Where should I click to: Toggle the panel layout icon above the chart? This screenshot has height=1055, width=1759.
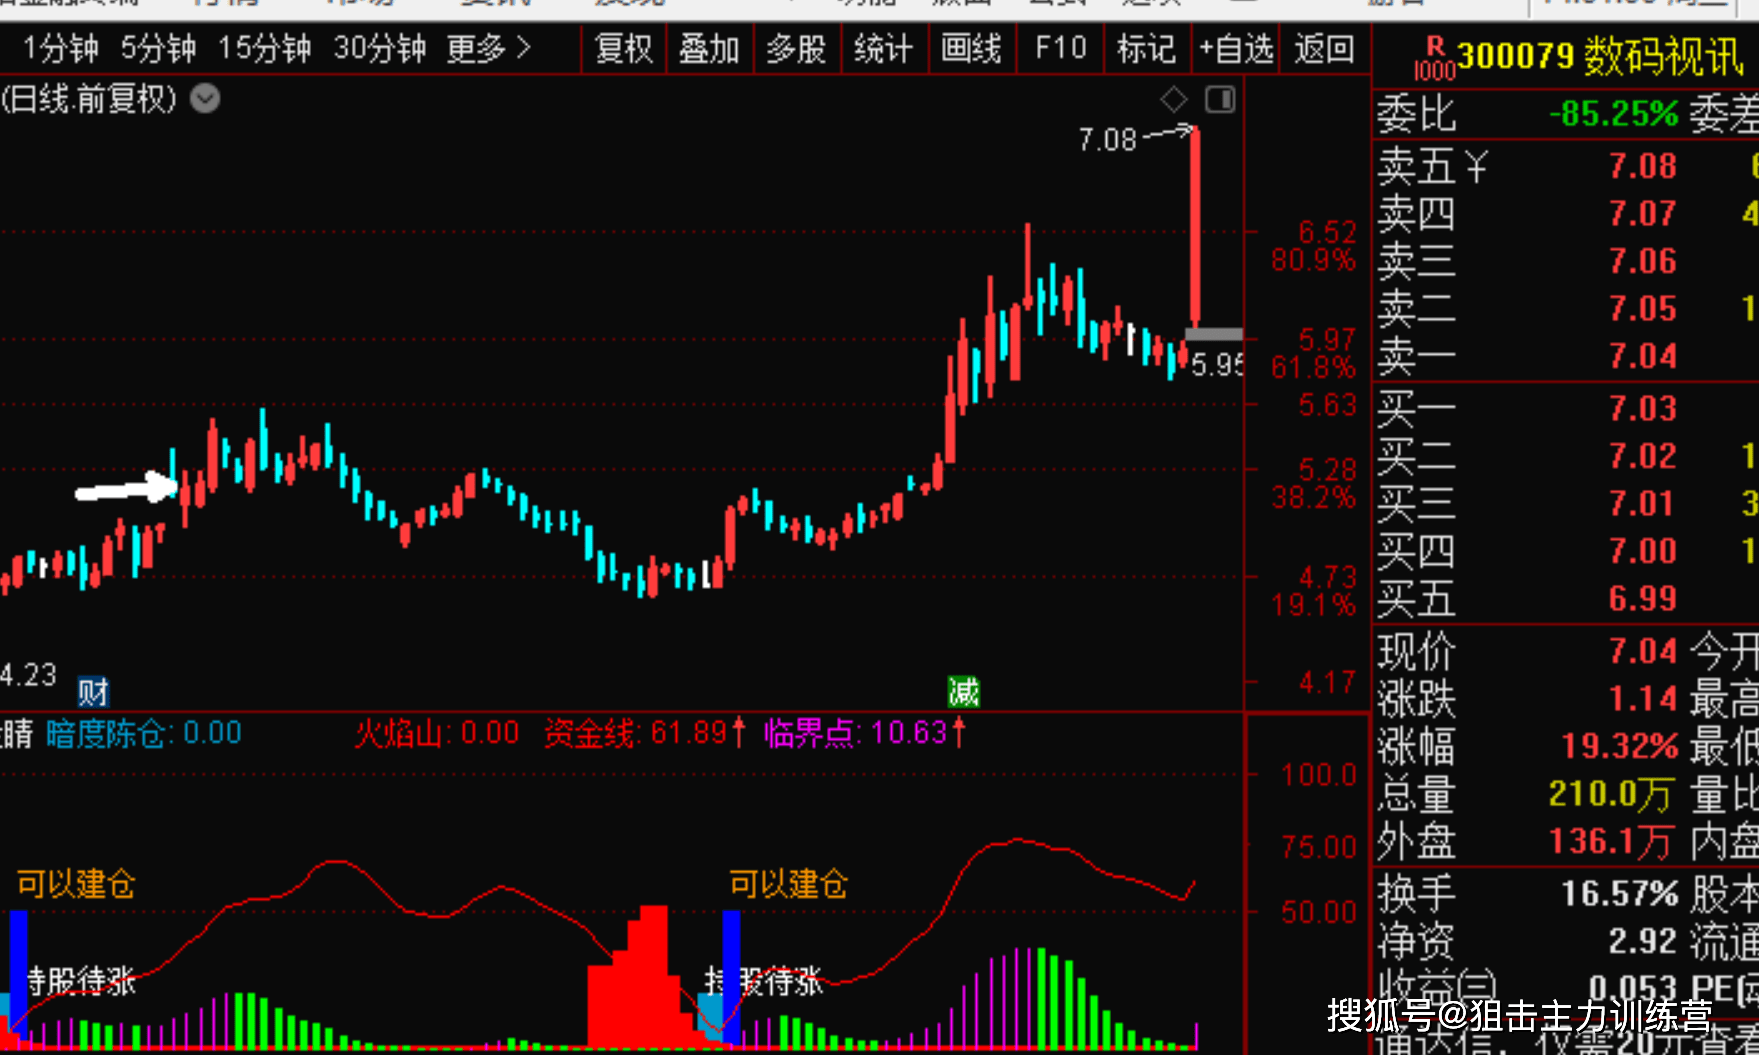(1220, 99)
